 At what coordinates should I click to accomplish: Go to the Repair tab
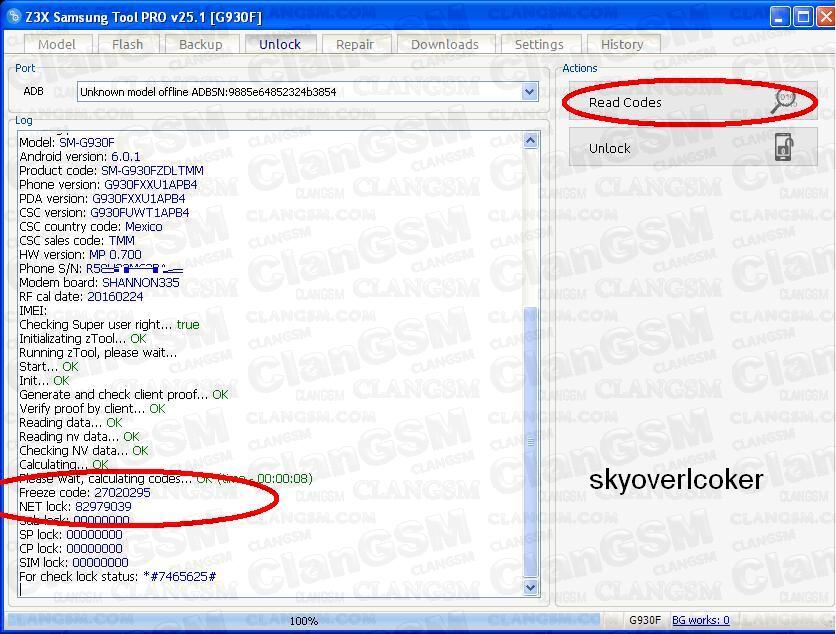click(355, 44)
